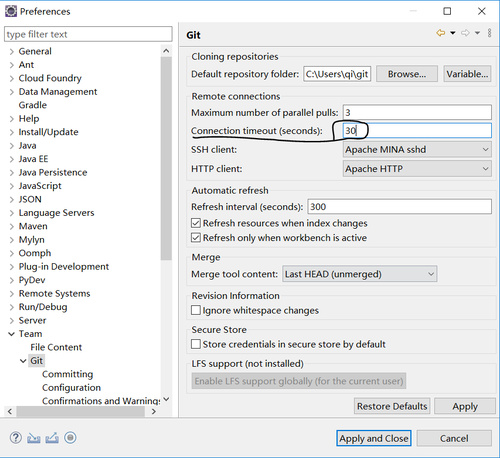Click the Oomph preference recorder icon
Viewport: 500px width, 458px height.
coord(70,437)
